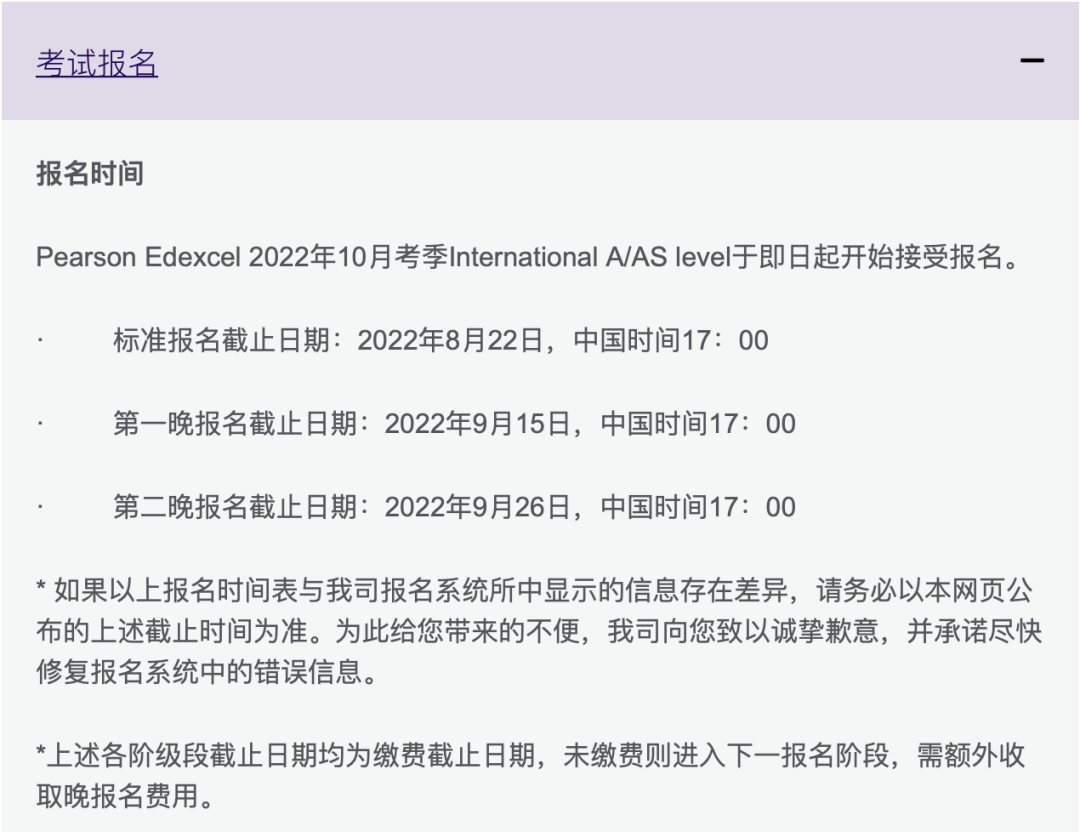The image size is (1080, 832).
Task: Select the 第一晚报名截止日期 2022年9月15日 line
Action: 455,424
